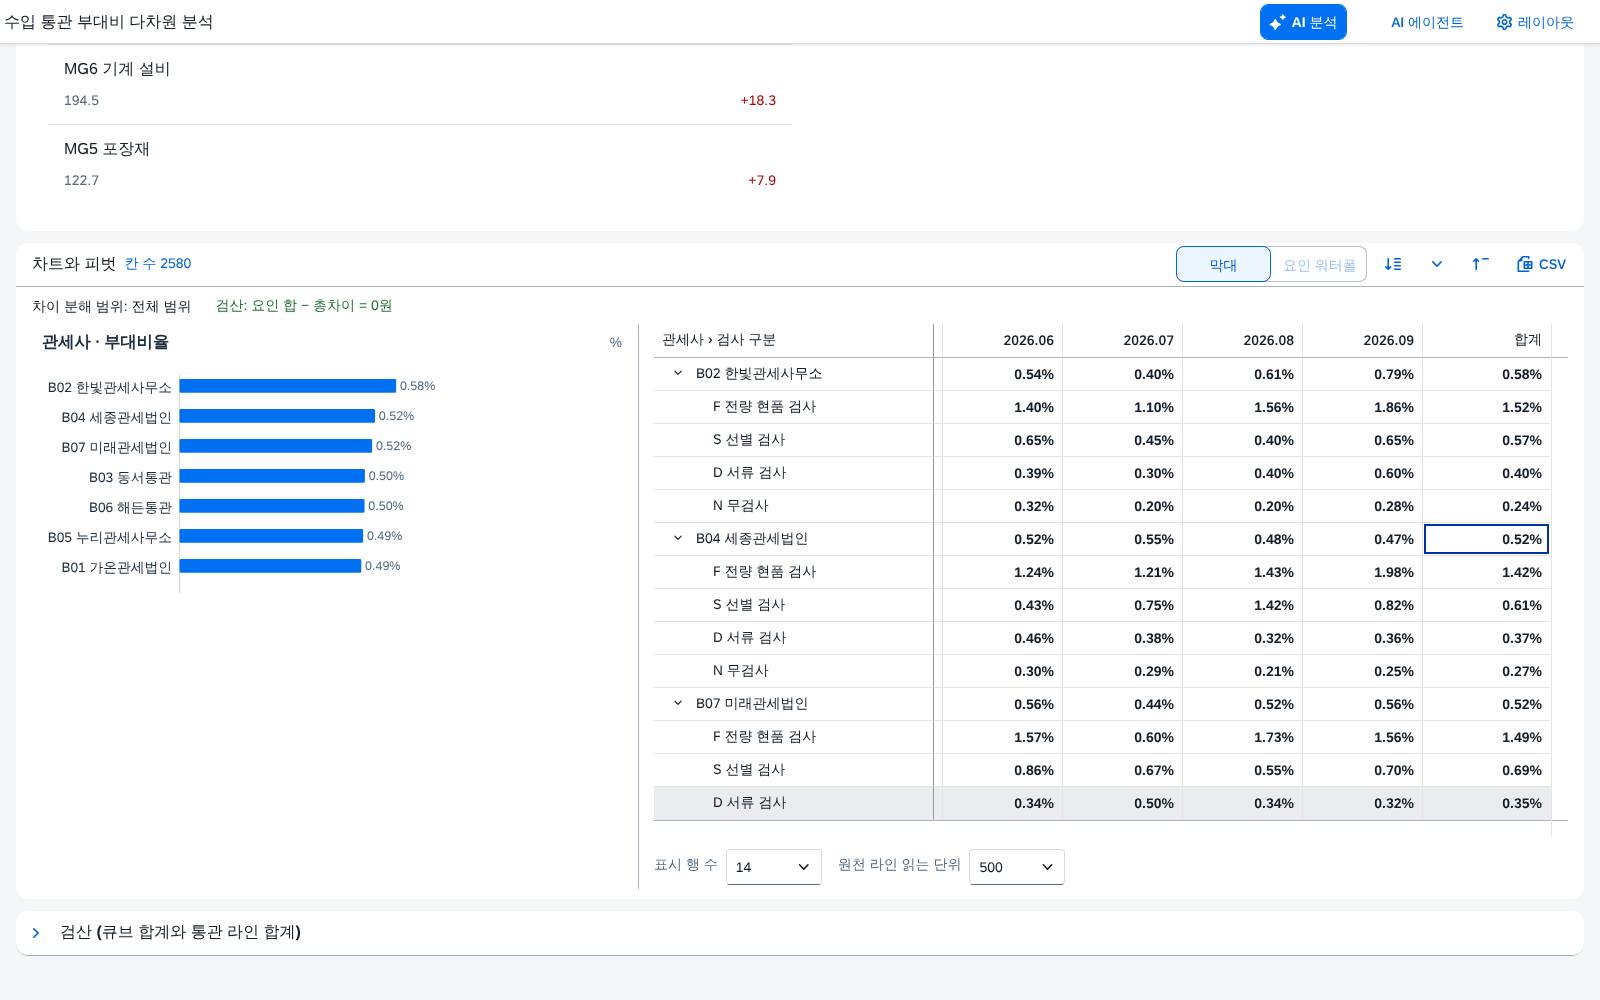The image size is (1600, 1000).
Task: Select the 0.24% total for B02 무검사
Action: tap(1487, 506)
